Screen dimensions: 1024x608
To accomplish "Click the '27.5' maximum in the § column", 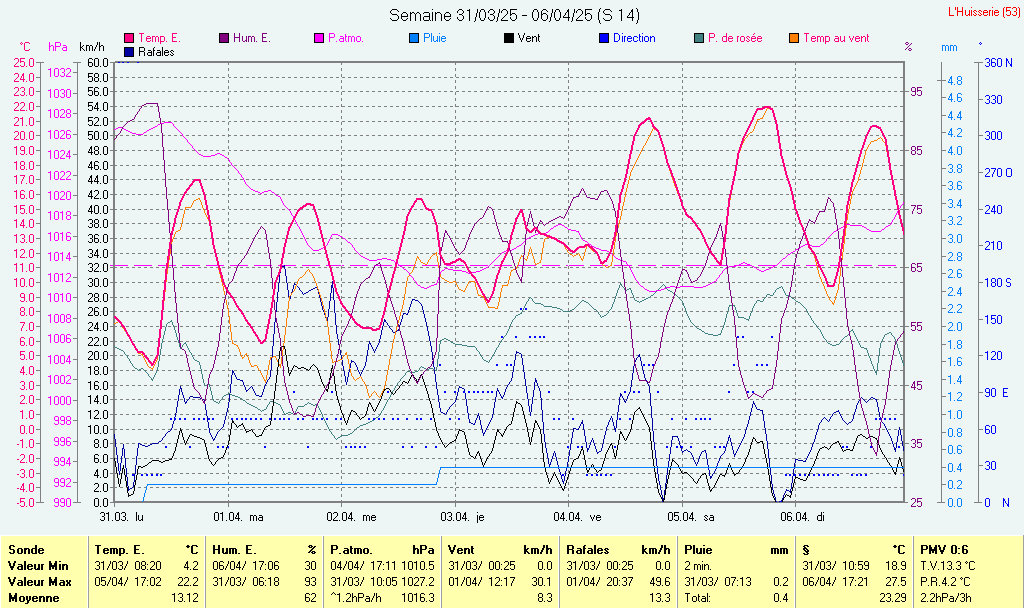I will (896, 581).
